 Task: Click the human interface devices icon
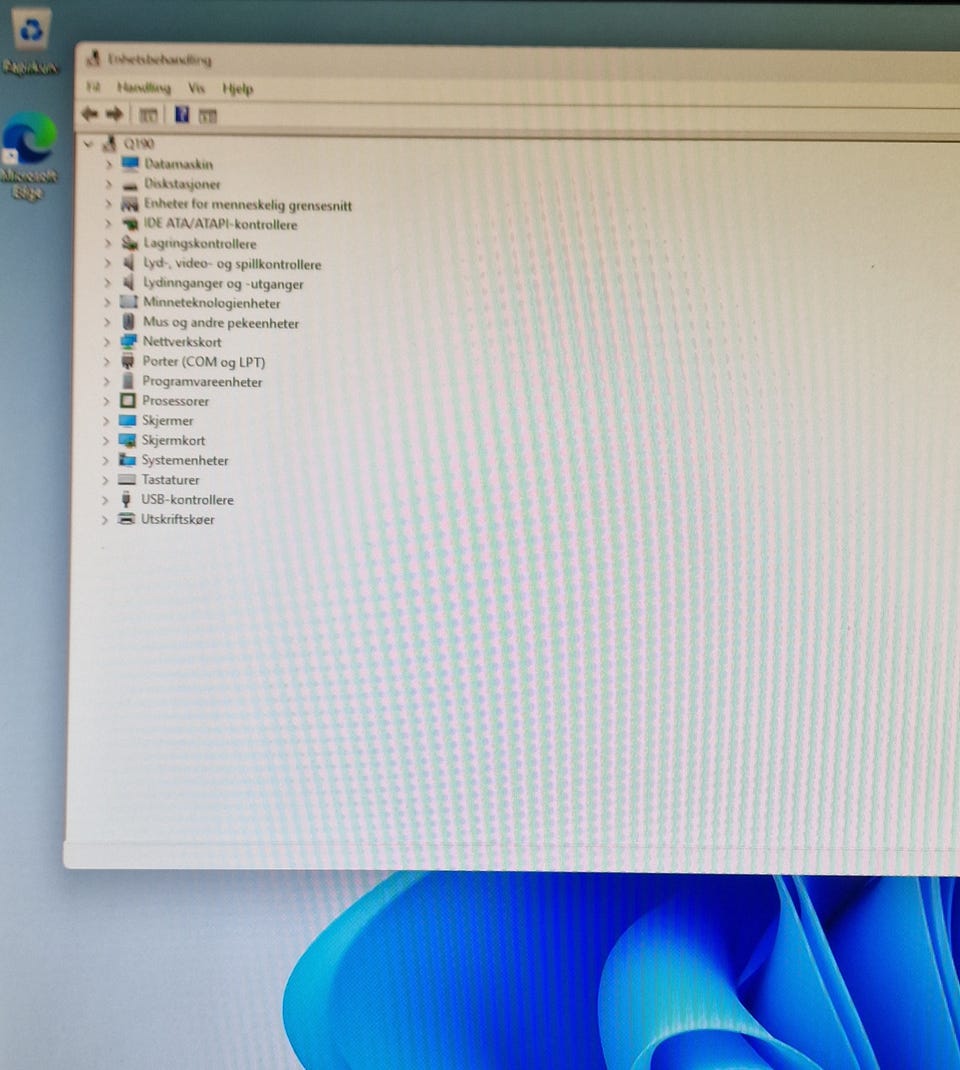130,203
